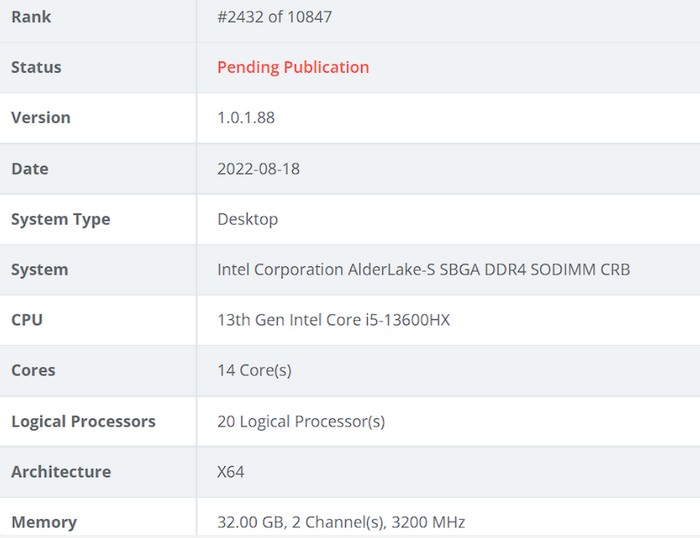Click the Rank row label
This screenshot has width=700, height=538.
[x=31, y=17]
